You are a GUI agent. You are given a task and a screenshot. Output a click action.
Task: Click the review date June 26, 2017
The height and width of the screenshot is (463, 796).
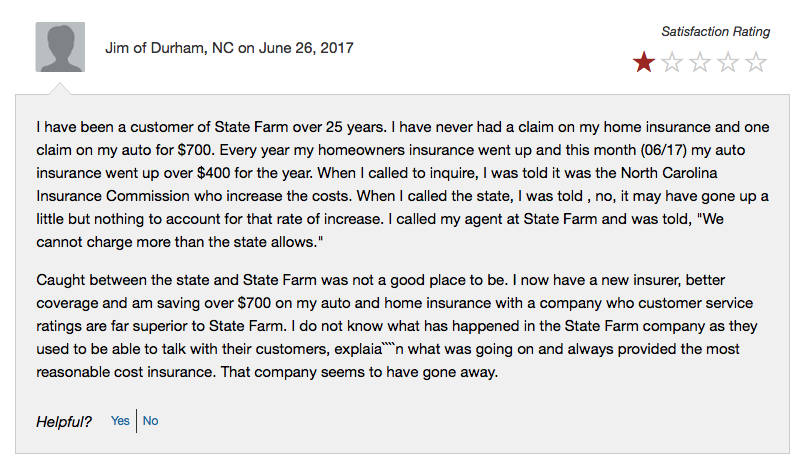(x=304, y=47)
